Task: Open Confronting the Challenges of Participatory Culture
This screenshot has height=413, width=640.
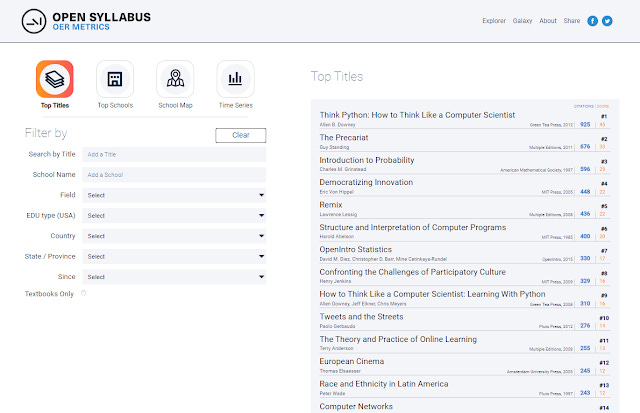Action: click(x=413, y=272)
